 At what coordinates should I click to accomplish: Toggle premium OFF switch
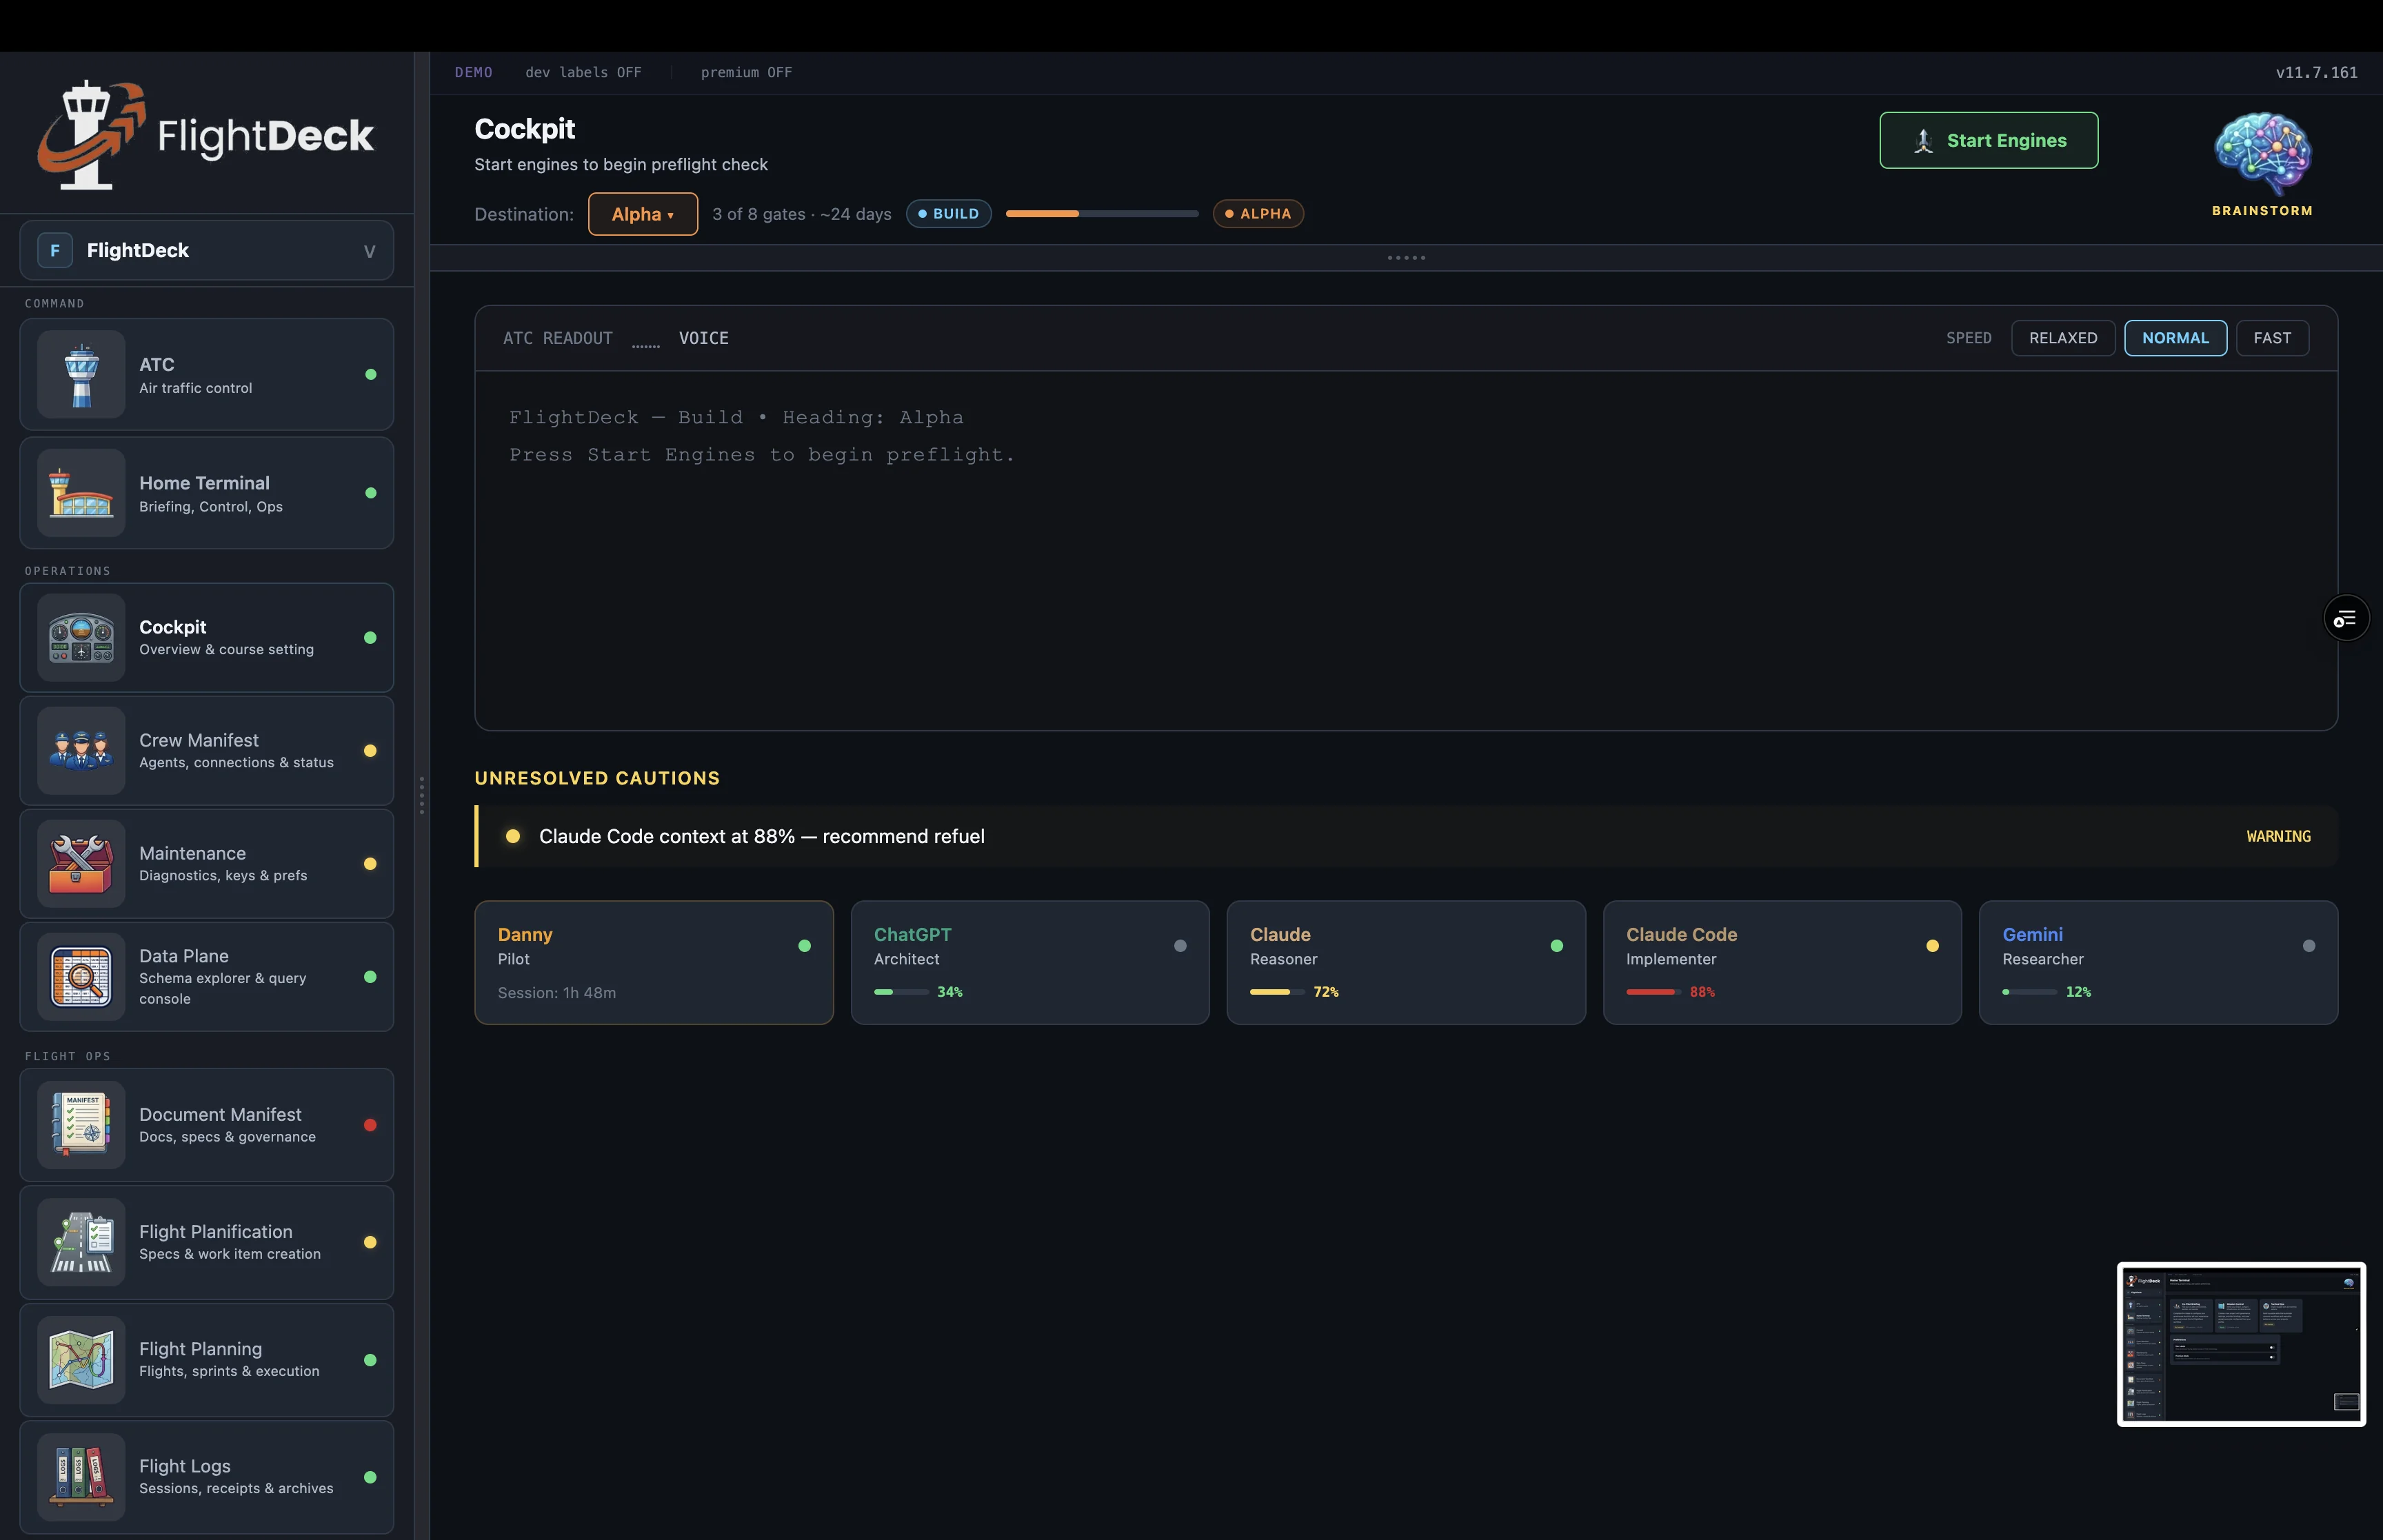click(x=746, y=73)
